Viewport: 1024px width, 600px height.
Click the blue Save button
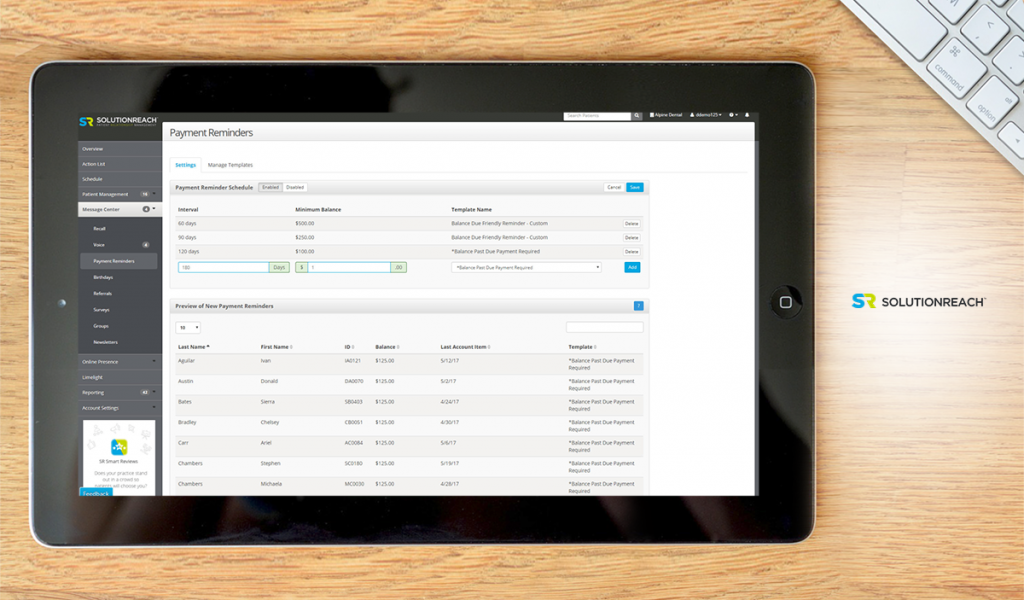(634, 187)
